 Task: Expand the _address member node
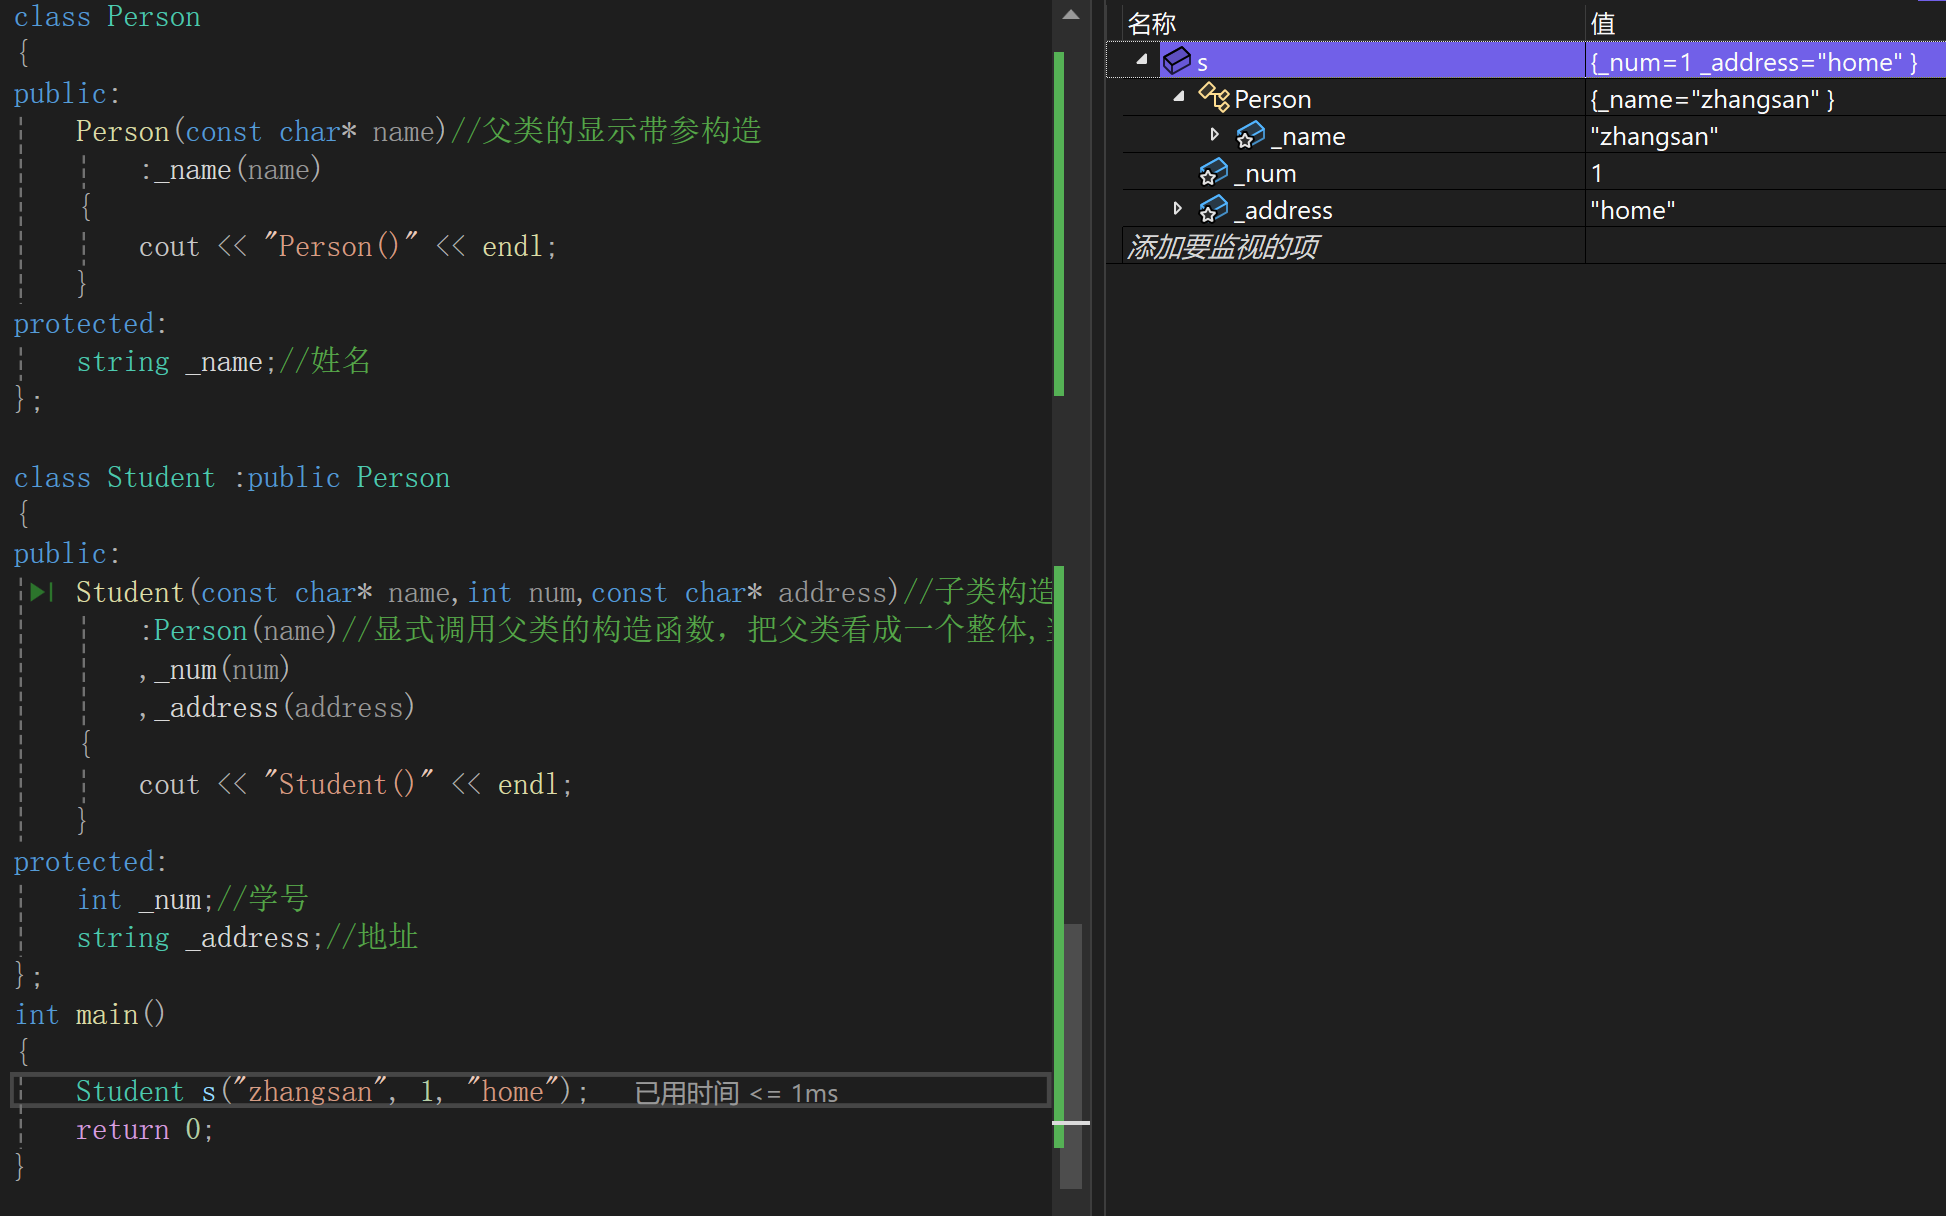click(1178, 208)
